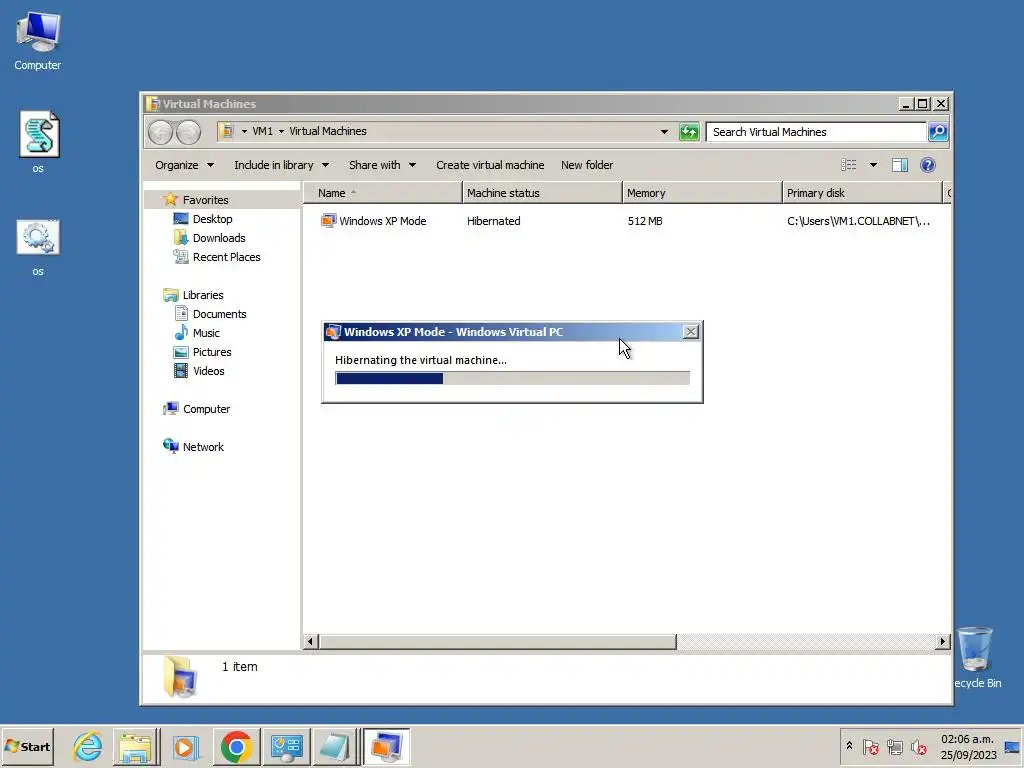This screenshot has height=768, width=1024.
Task: Click the Show desktop tray icon
Action: tap(1012, 747)
